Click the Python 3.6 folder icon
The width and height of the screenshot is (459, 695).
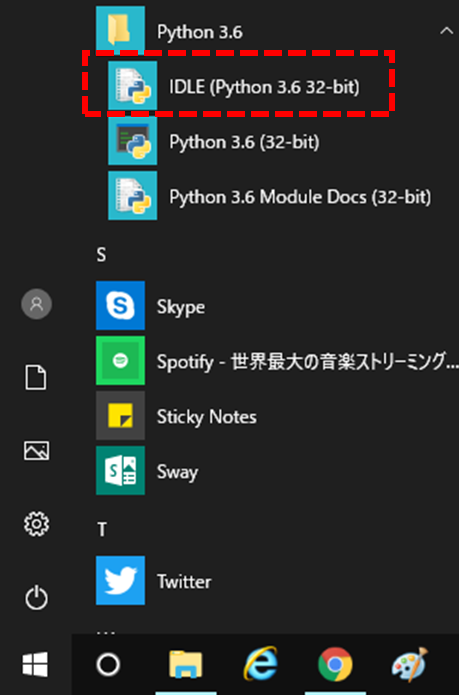120,31
